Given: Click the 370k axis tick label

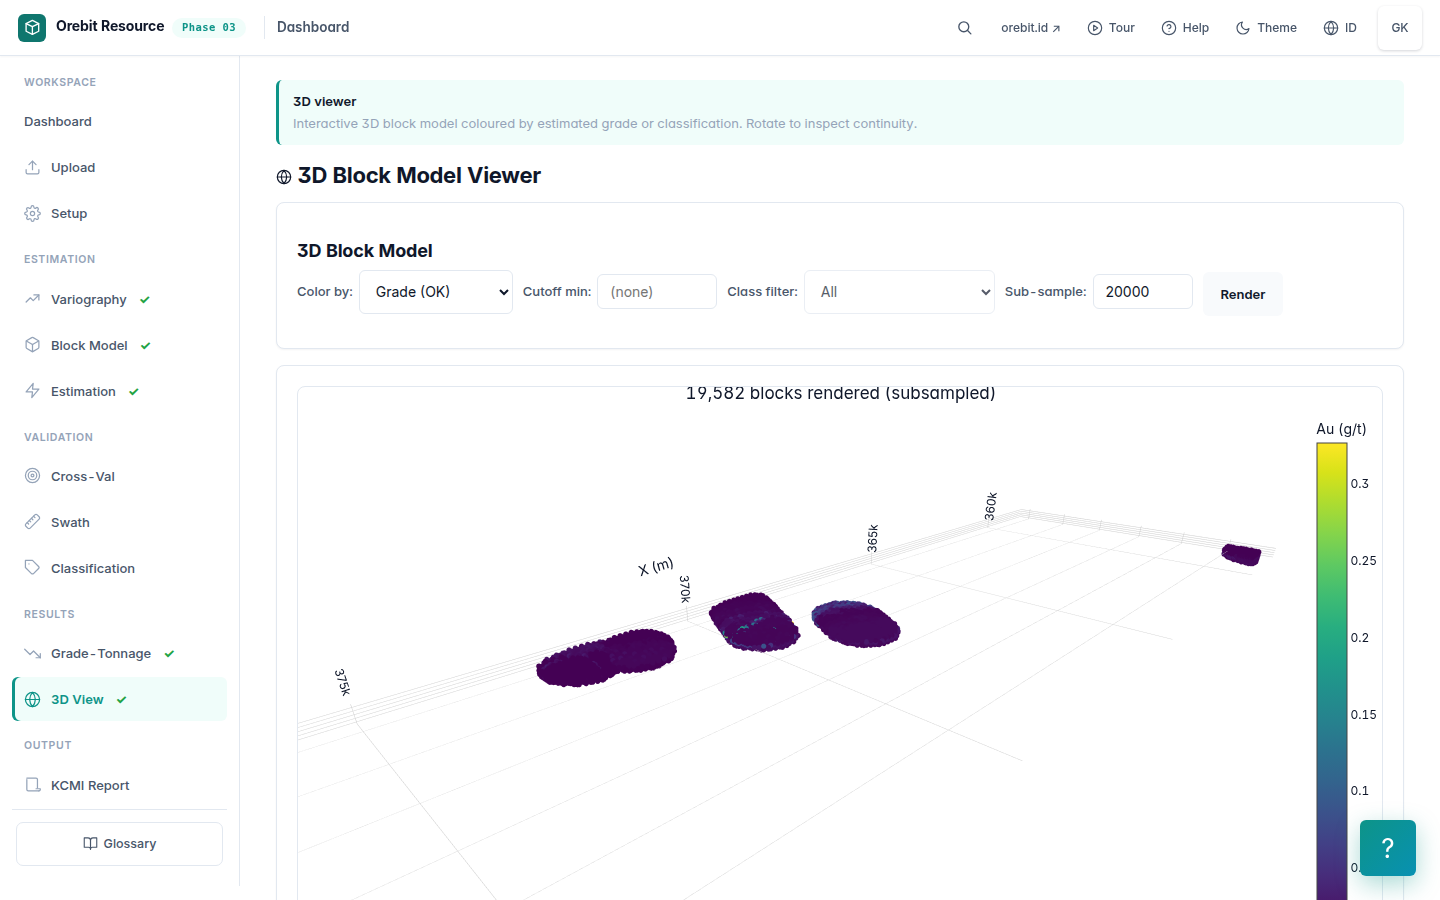Looking at the screenshot, I should point(685,589).
